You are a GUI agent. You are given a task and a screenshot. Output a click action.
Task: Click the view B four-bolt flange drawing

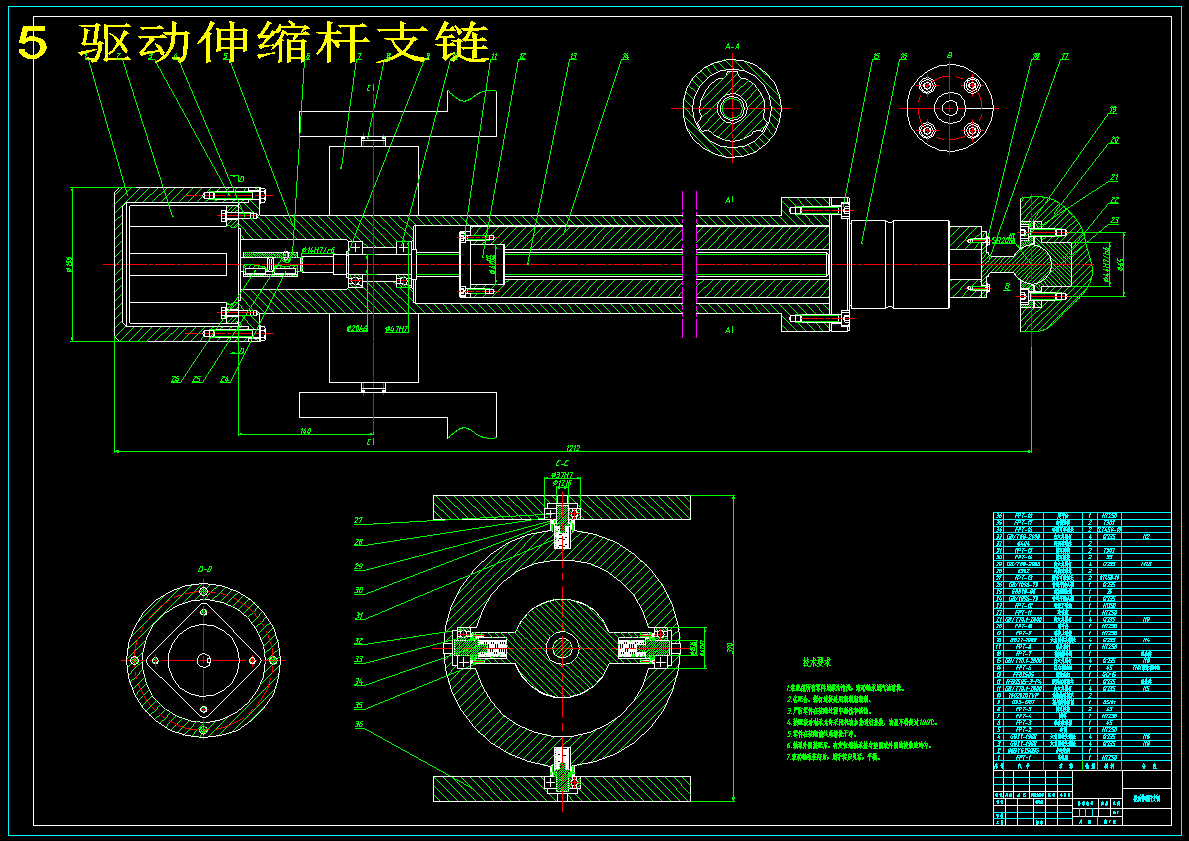(x=949, y=108)
